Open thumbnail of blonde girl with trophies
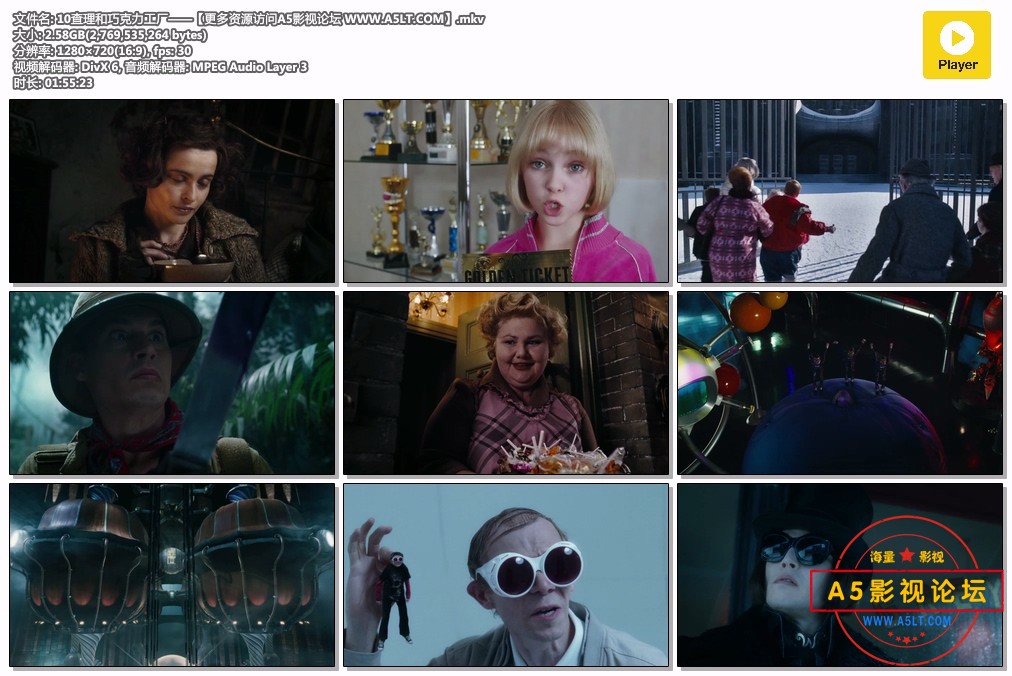Image resolution: width=1012 pixels, height=676 pixels. coord(506,191)
